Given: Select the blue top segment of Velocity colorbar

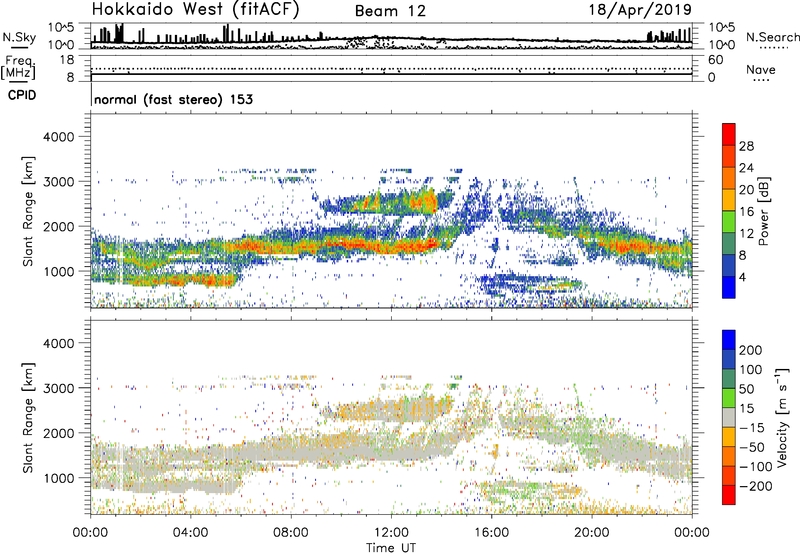Looking at the screenshot, I should 729,340.
